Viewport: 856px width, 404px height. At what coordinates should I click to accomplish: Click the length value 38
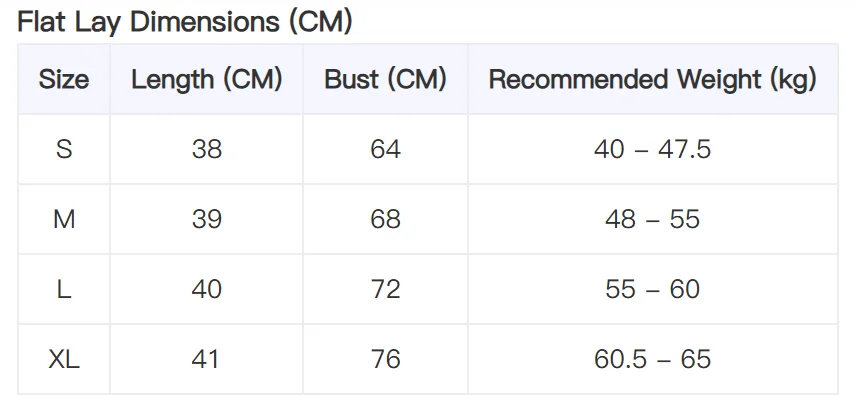click(206, 149)
